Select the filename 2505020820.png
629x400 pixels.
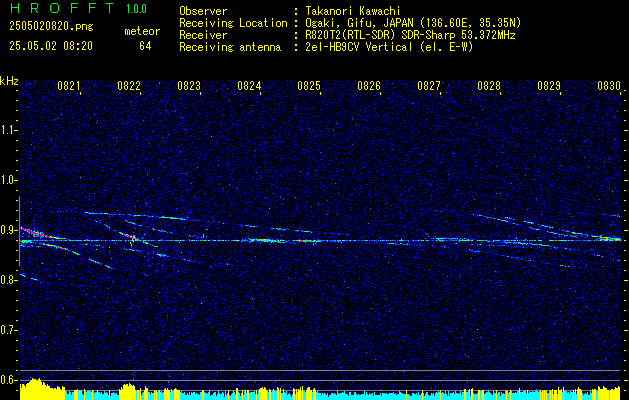[x=51, y=27]
